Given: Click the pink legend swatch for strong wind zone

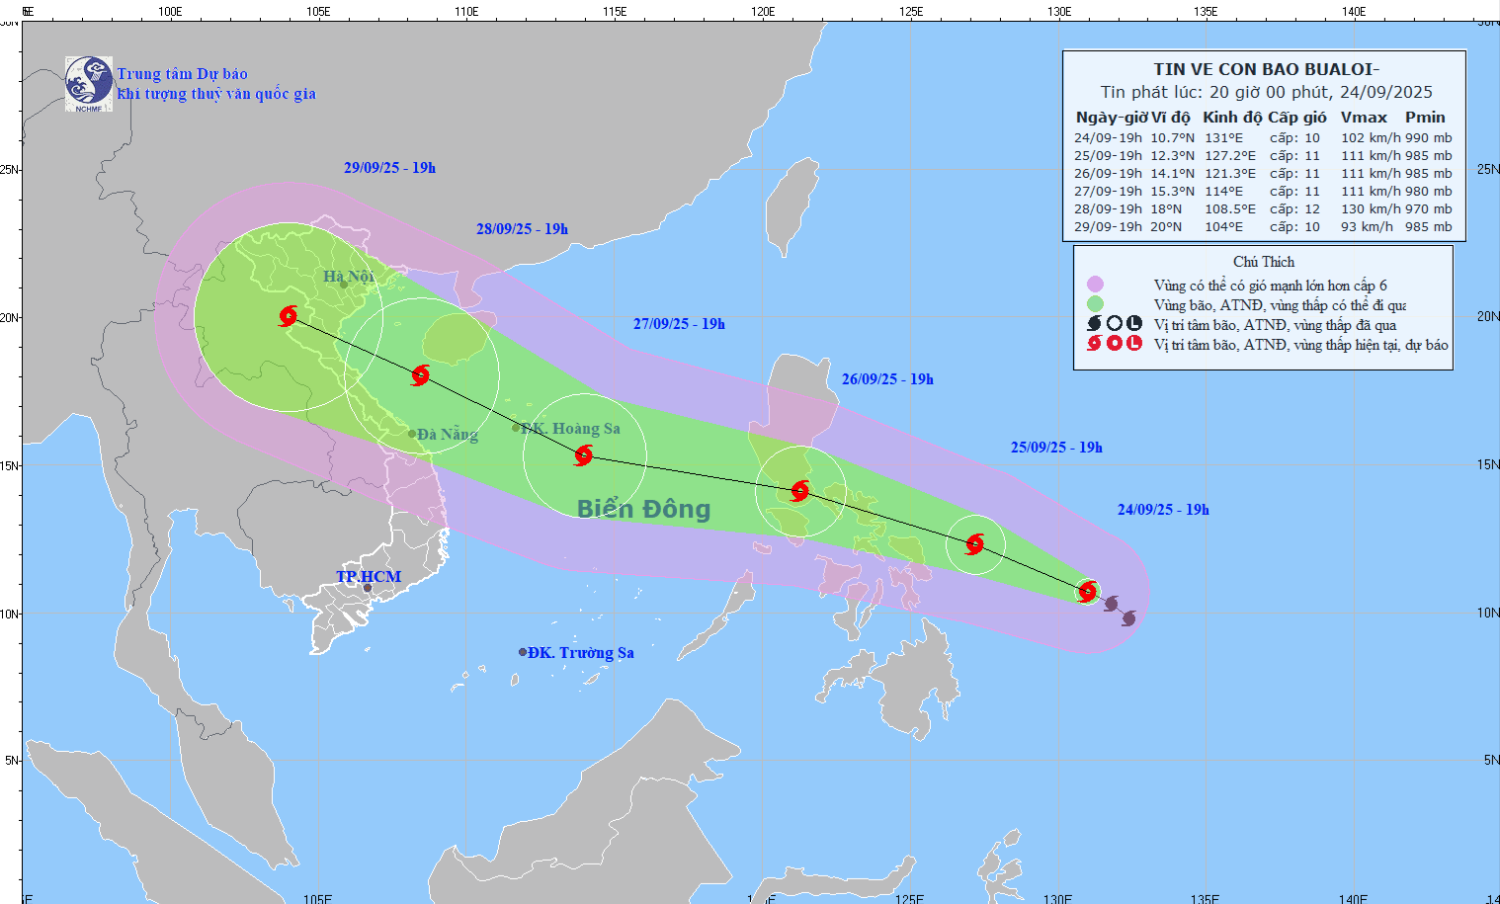Looking at the screenshot, I should (x=1095, y=285).
